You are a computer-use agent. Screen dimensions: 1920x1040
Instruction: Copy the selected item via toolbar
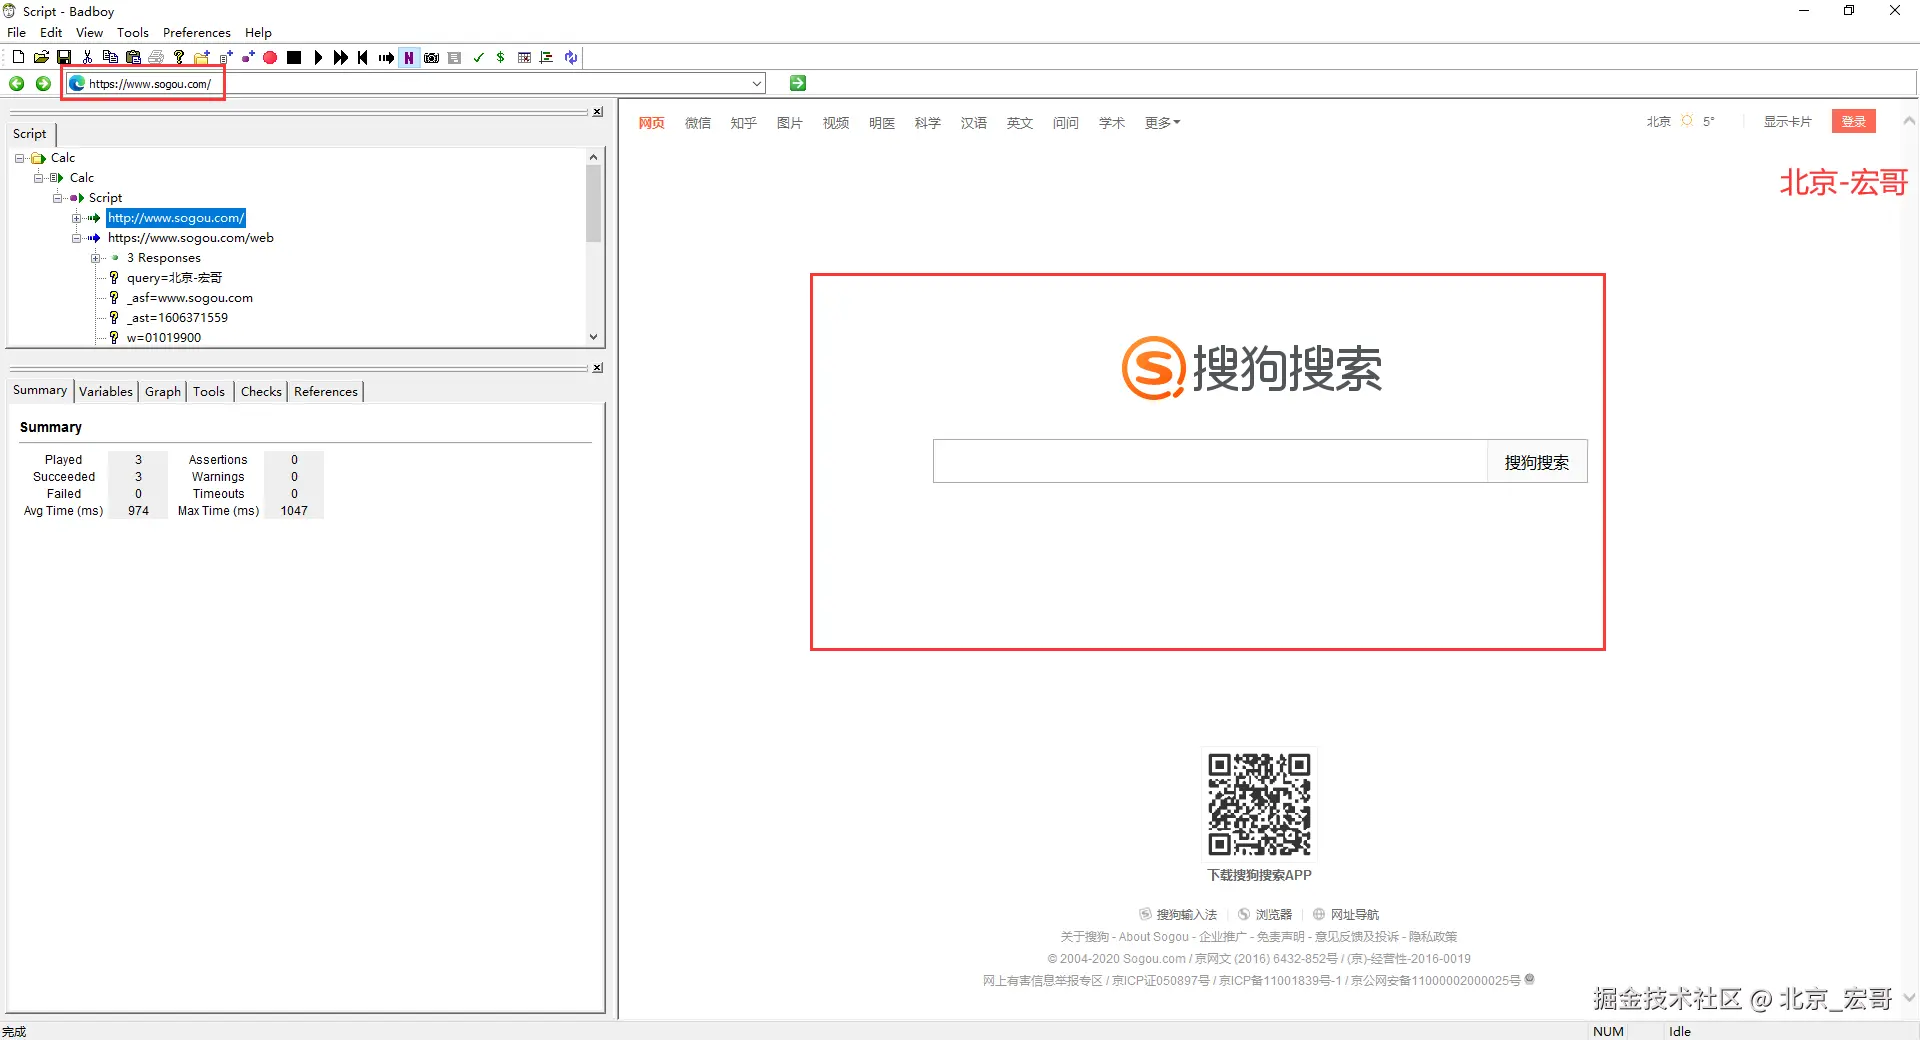point(110,58)
